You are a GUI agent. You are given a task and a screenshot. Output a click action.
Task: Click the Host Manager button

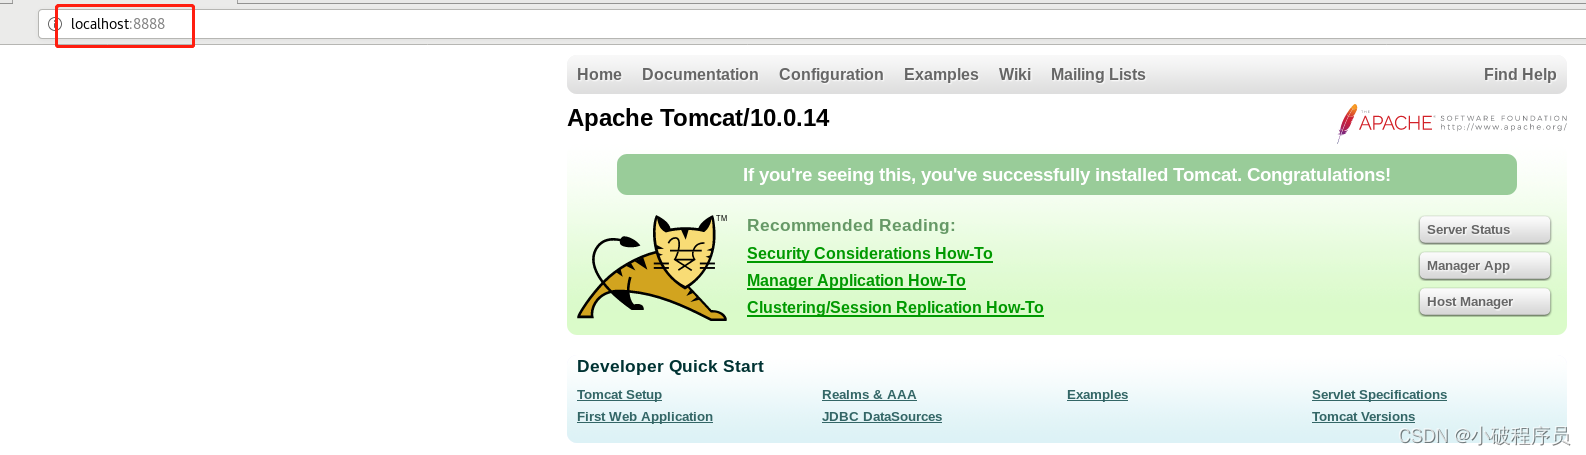1485,302
